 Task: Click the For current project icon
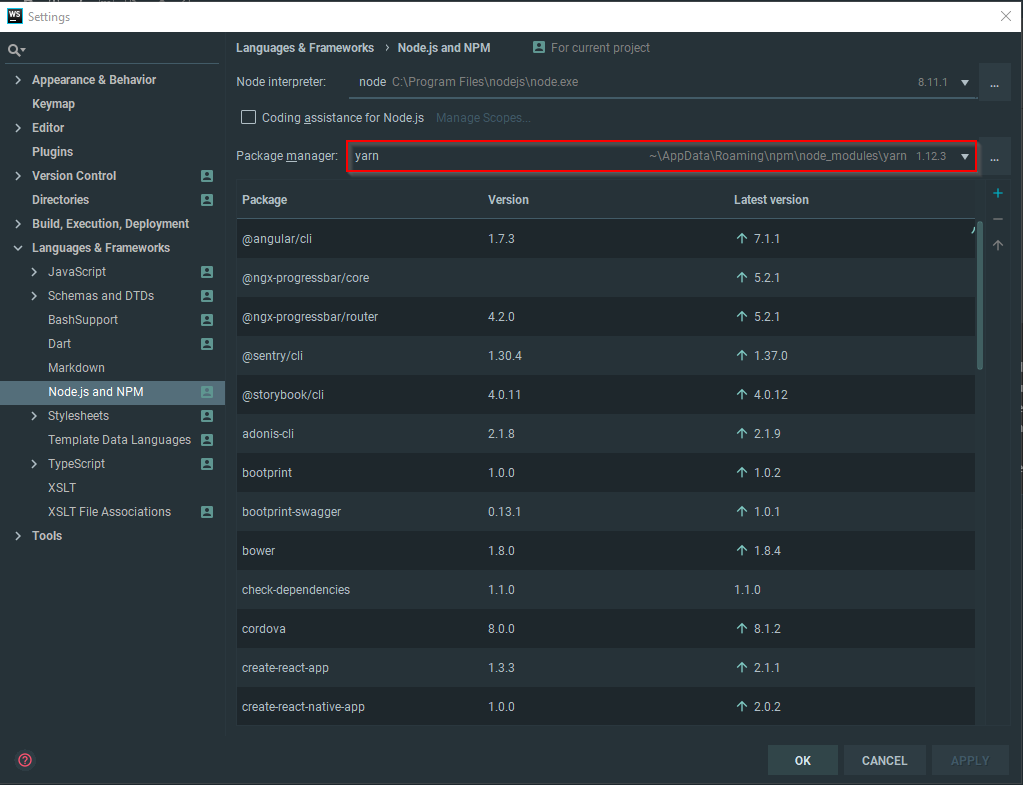[x=538, y=47]
